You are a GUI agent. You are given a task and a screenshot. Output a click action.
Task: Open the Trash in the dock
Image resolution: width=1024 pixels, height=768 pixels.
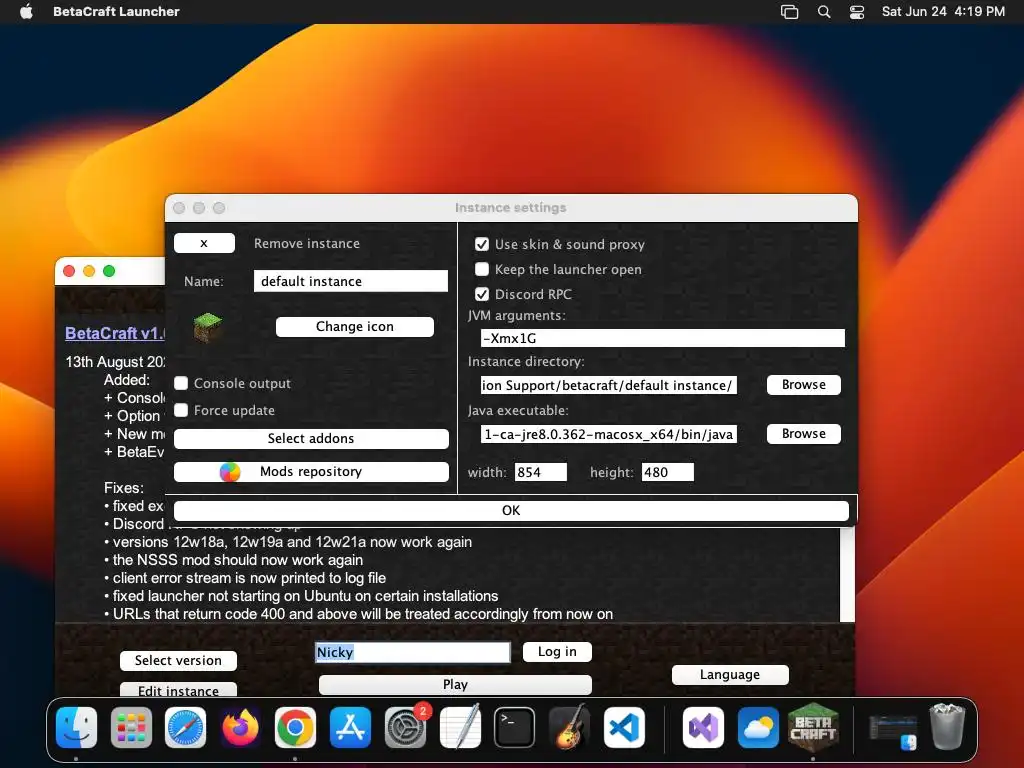pyautogui.click(x=947, y=726)
